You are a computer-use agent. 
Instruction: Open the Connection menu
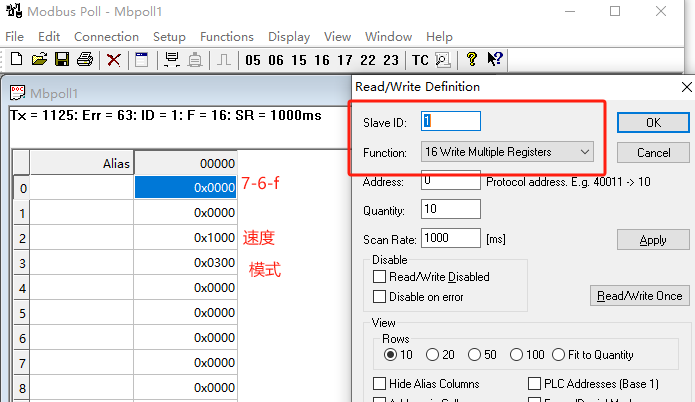[106, 36]
